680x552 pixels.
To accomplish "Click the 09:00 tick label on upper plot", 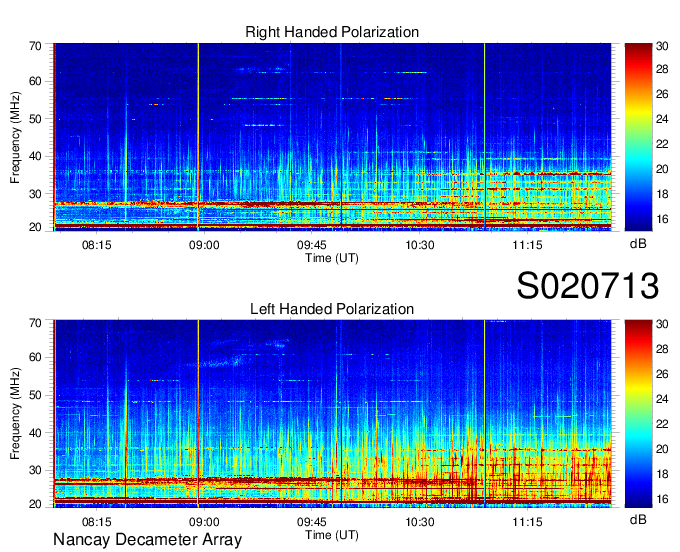I will coord(204,245).
